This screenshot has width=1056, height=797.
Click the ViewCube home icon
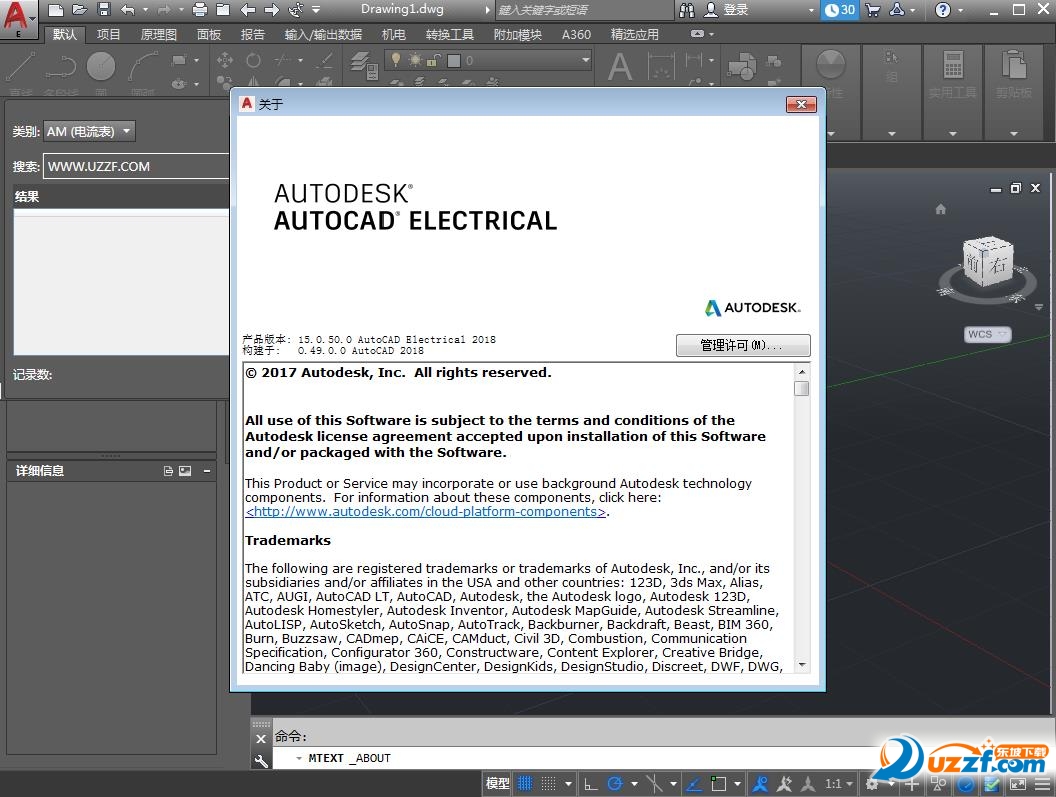pyautogui.click(x=940, y=209)
